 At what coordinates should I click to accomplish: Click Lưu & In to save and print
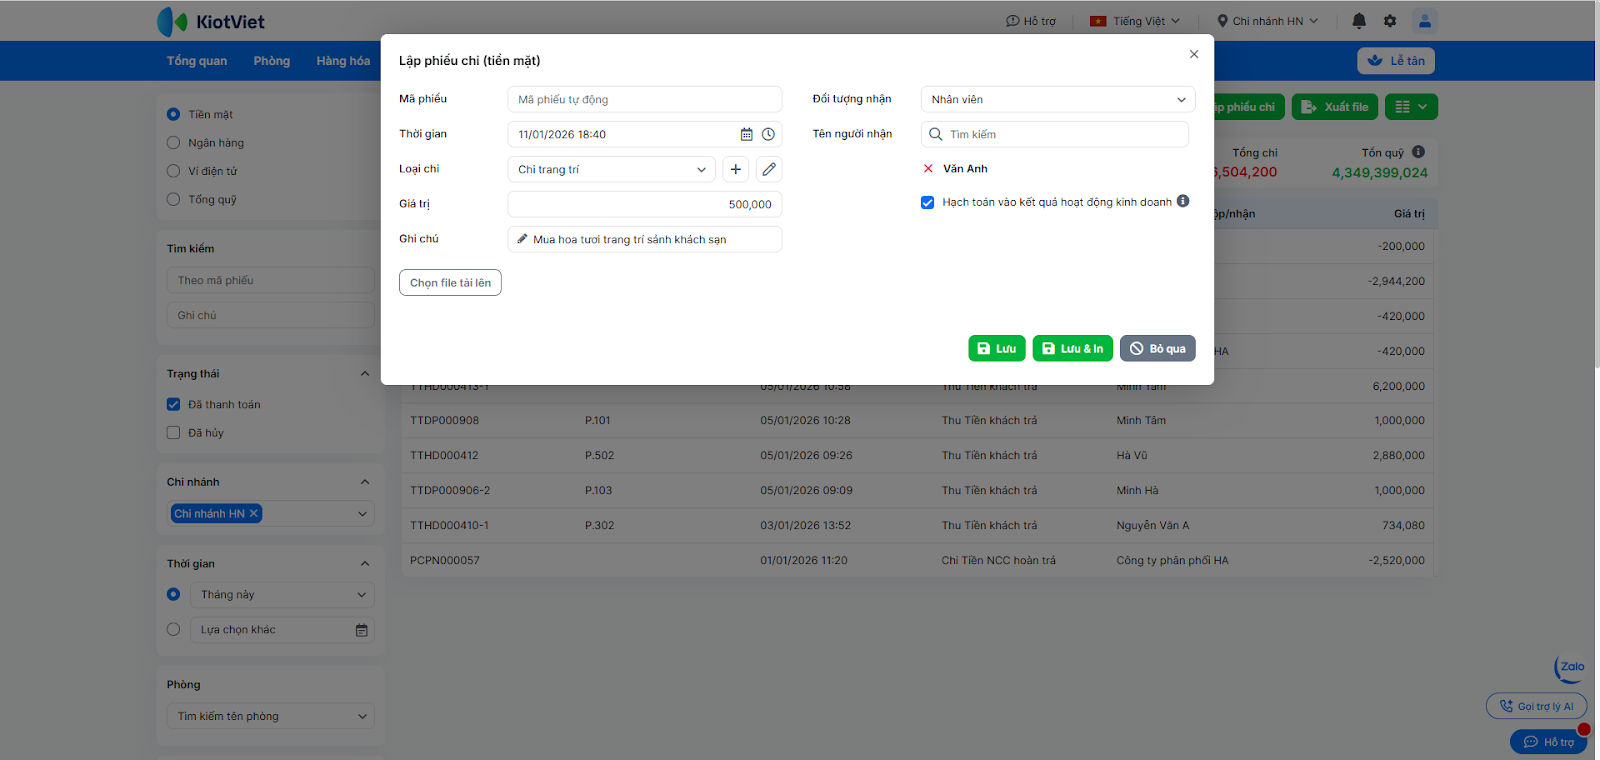[1073, 348]
